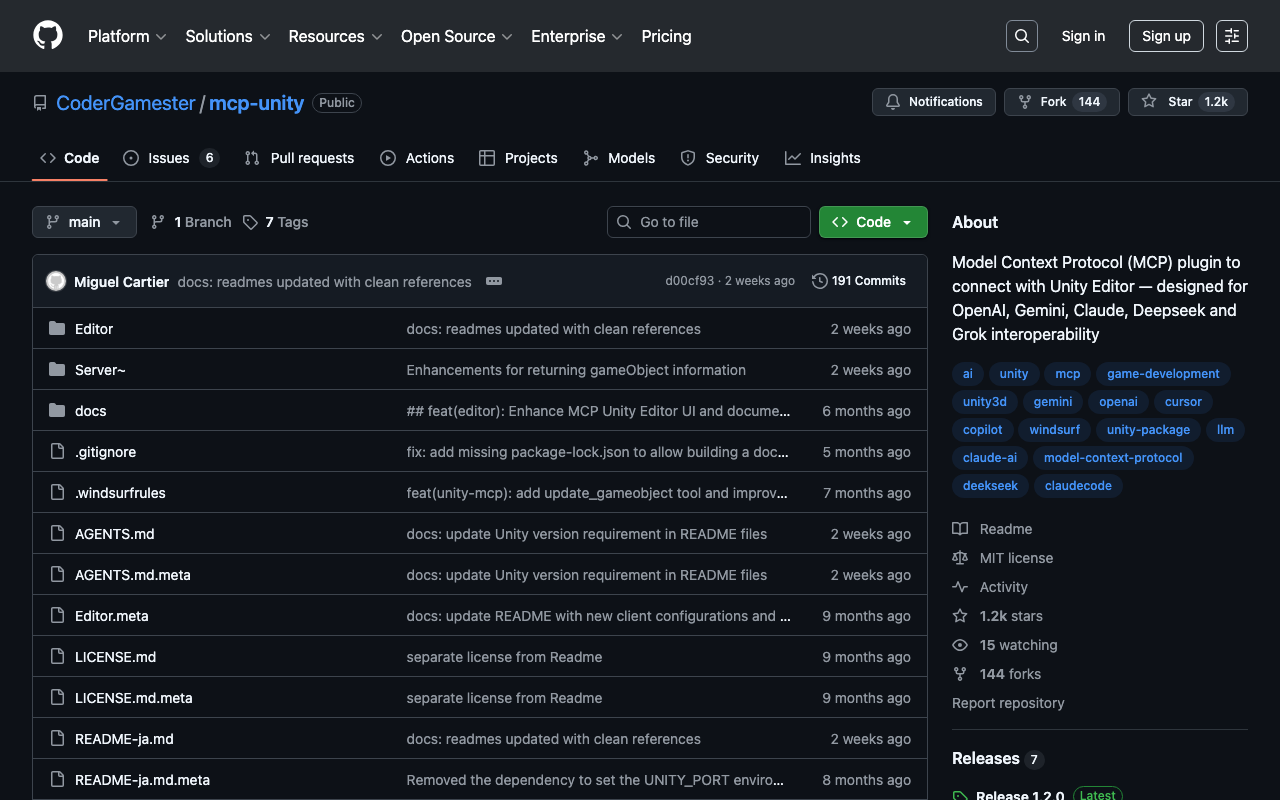This screenshot has width=1280, height=800.
Task: Click the Notifications bell button
Action: pyautogui.click(x=934, y=102)
